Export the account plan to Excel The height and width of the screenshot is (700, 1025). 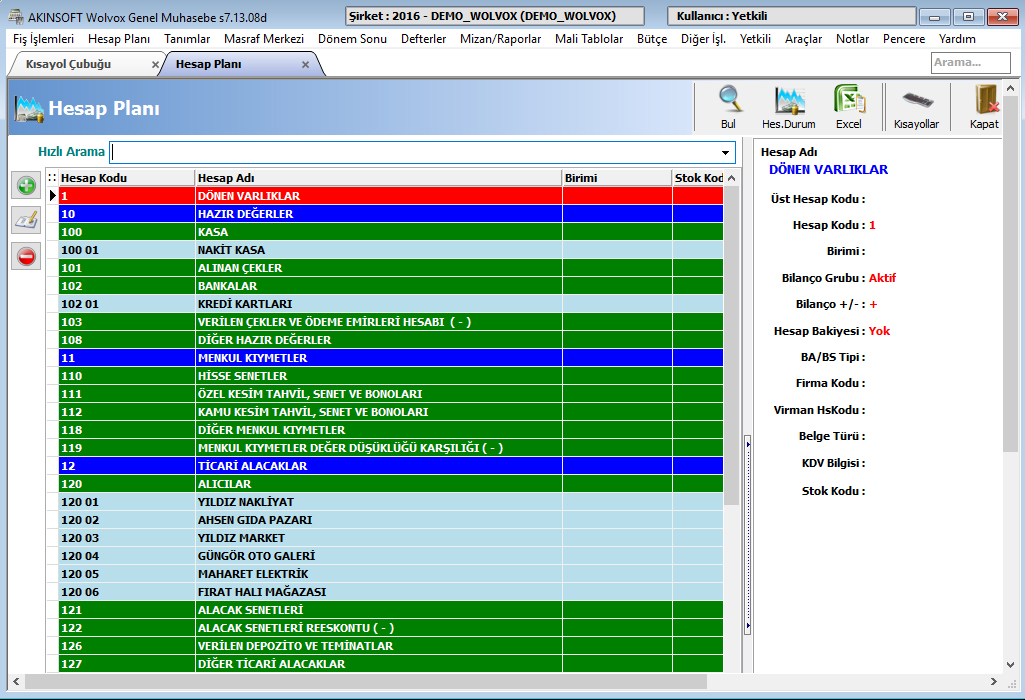coord(849,107)
